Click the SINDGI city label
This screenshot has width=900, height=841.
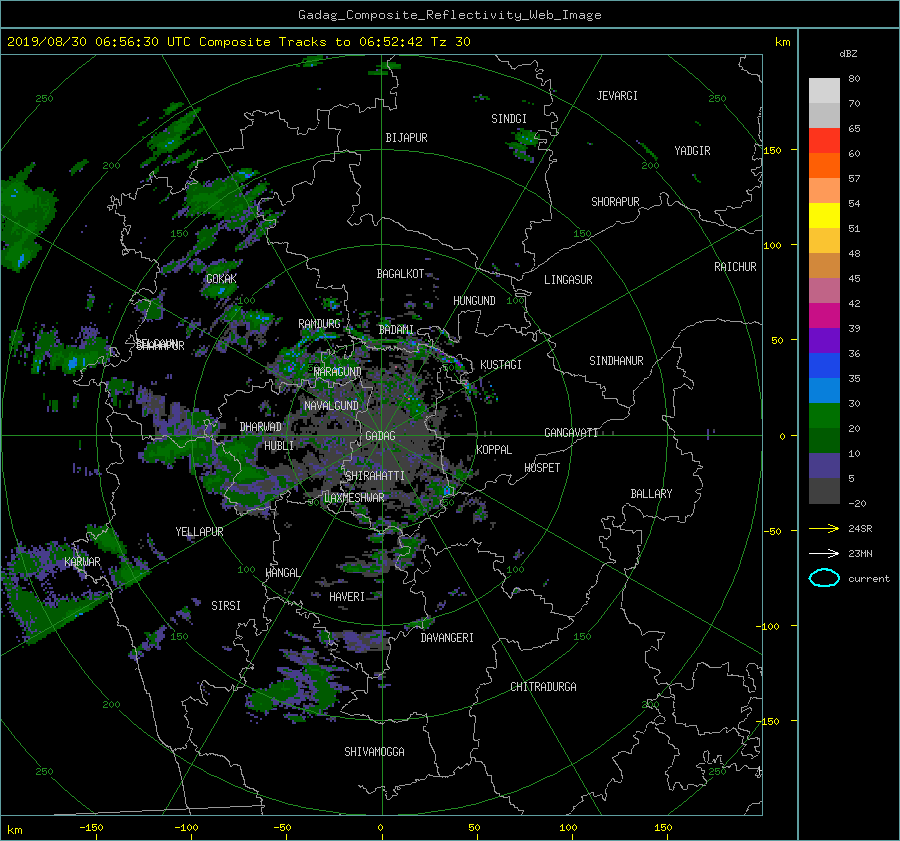[509, 119]
